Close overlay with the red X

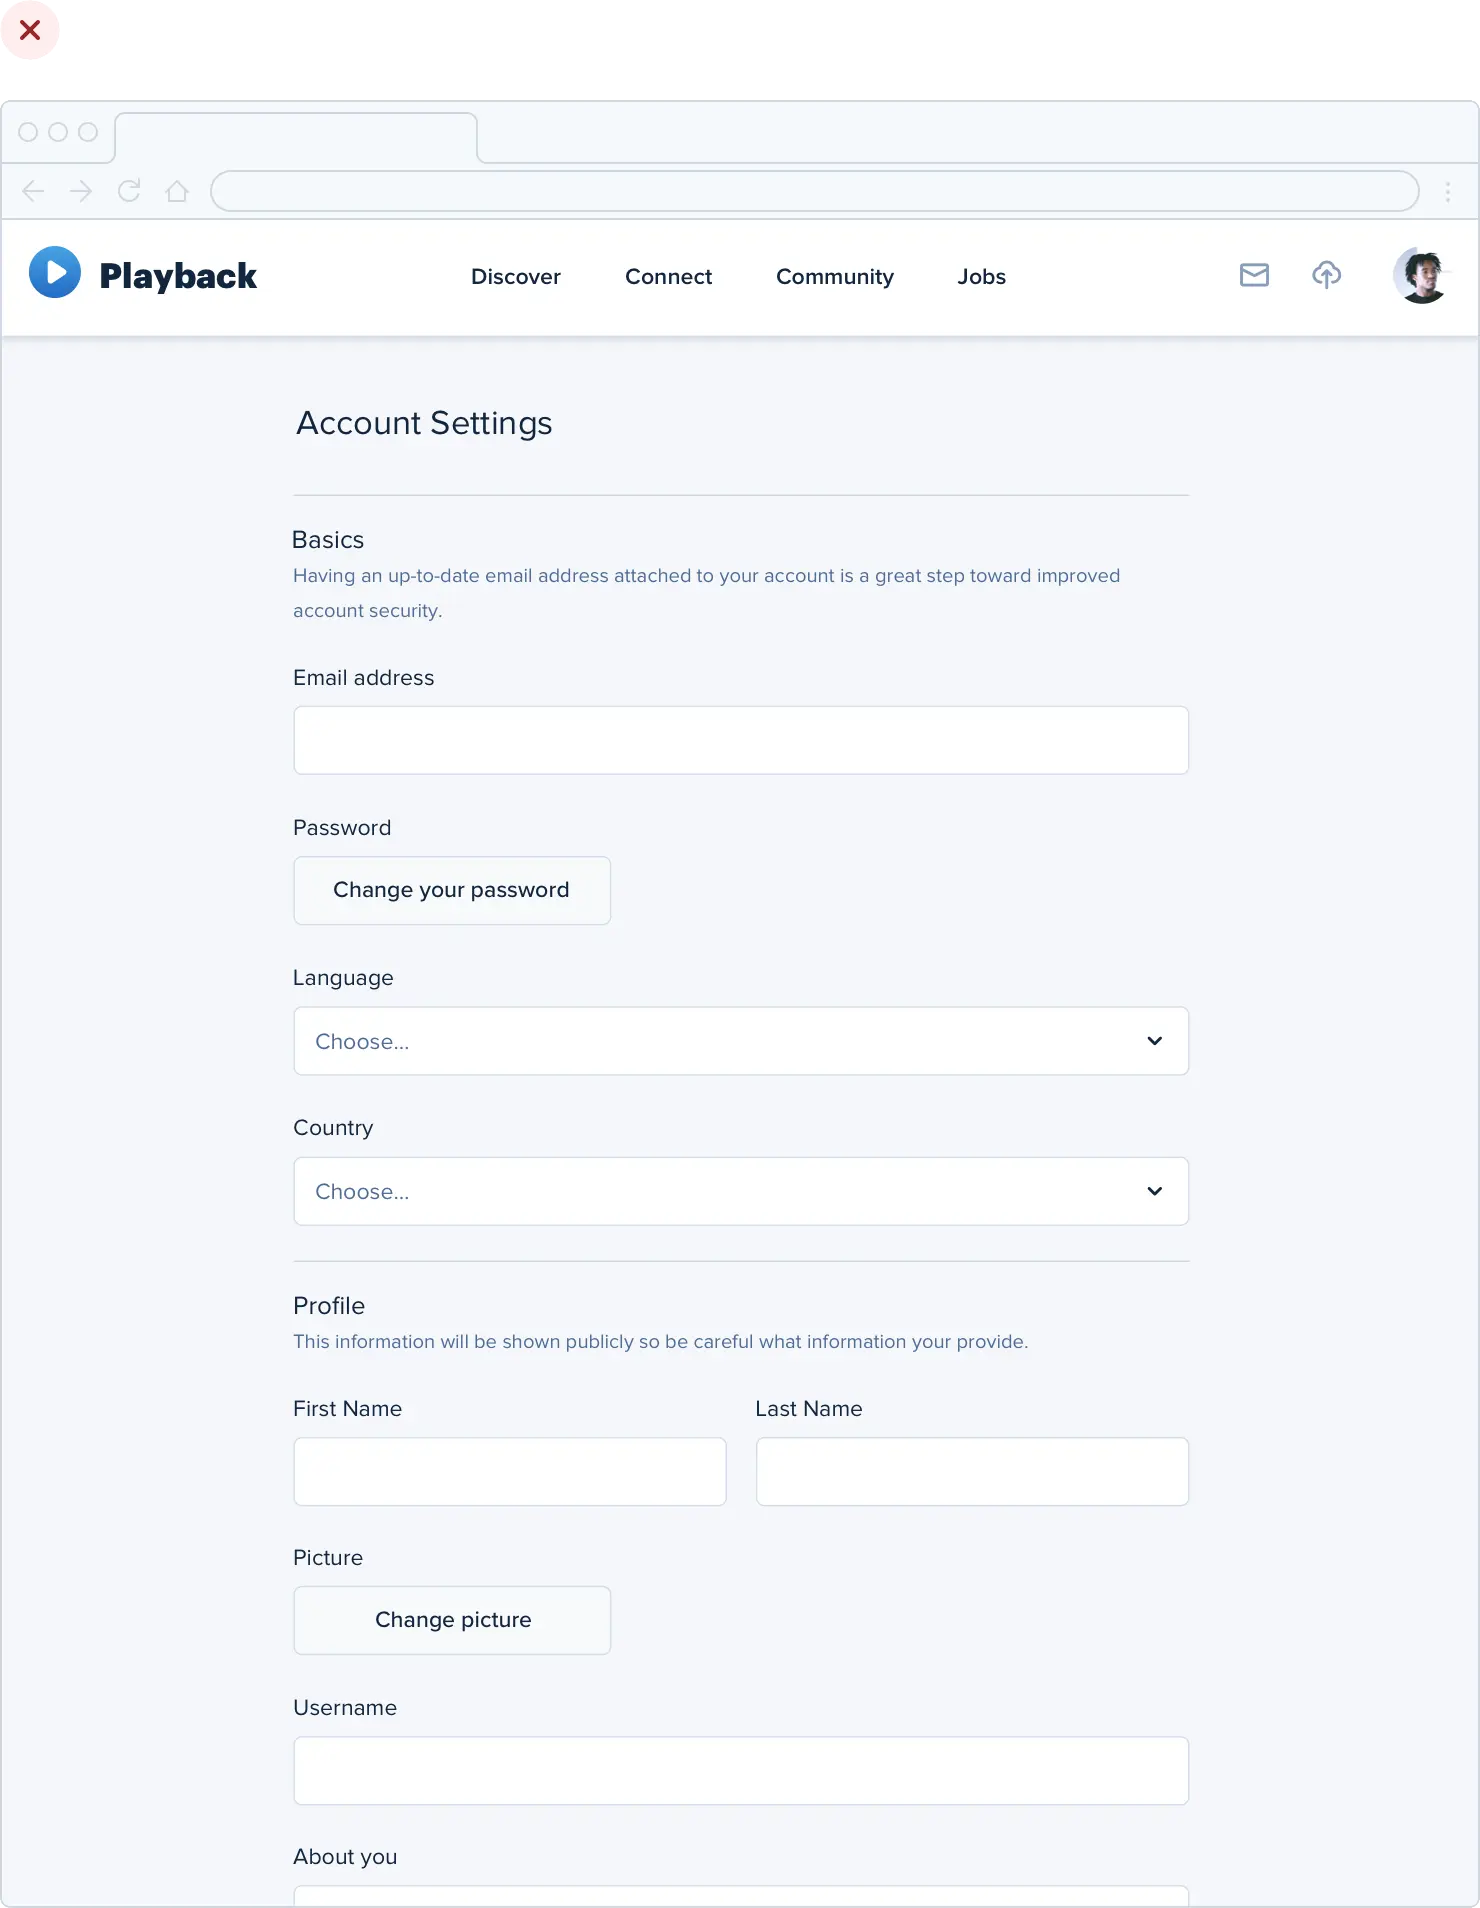pyautogui.click(x=30, y=30)
